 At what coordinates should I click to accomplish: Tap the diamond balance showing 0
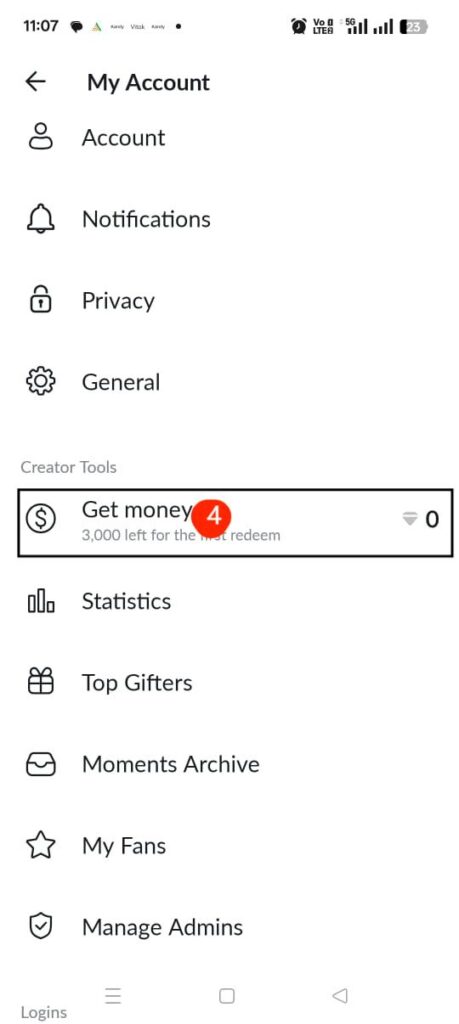420,519
